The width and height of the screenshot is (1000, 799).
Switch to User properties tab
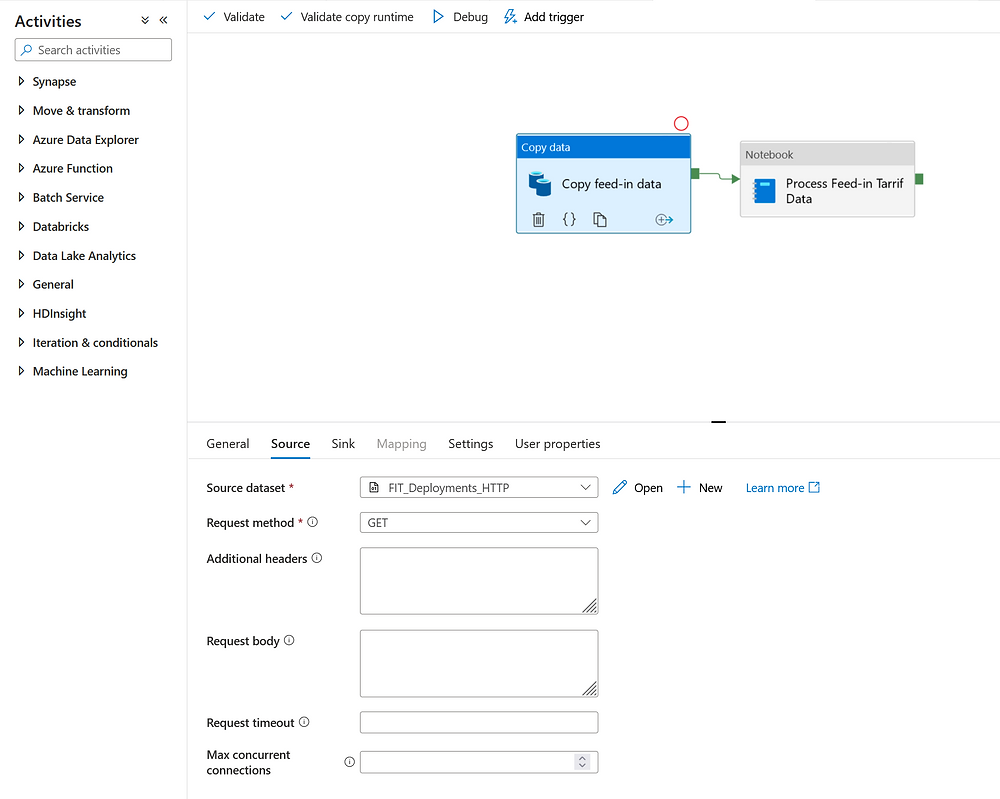click(x=557, y=443)
